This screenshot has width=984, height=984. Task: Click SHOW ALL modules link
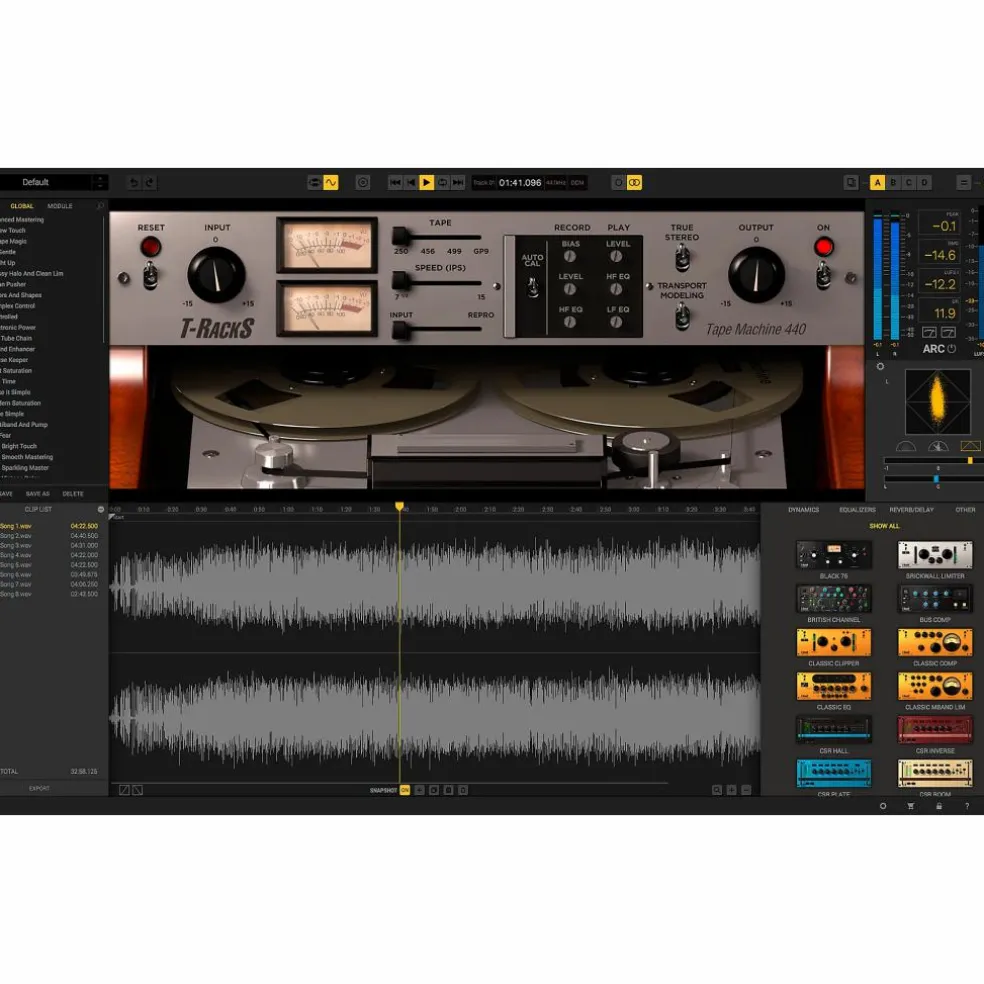(x=884, y=526)
